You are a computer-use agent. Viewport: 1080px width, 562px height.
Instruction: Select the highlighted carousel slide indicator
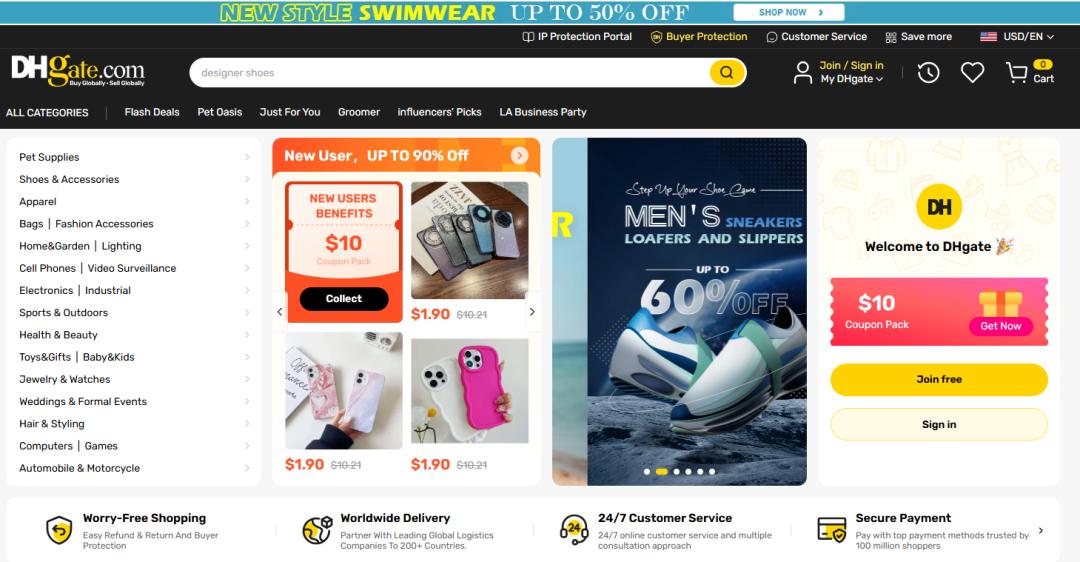coord(661,472)
